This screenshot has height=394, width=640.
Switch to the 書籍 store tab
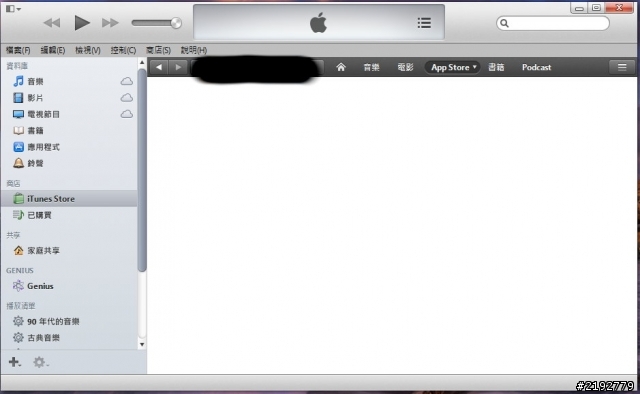click(x=496, y=67)
